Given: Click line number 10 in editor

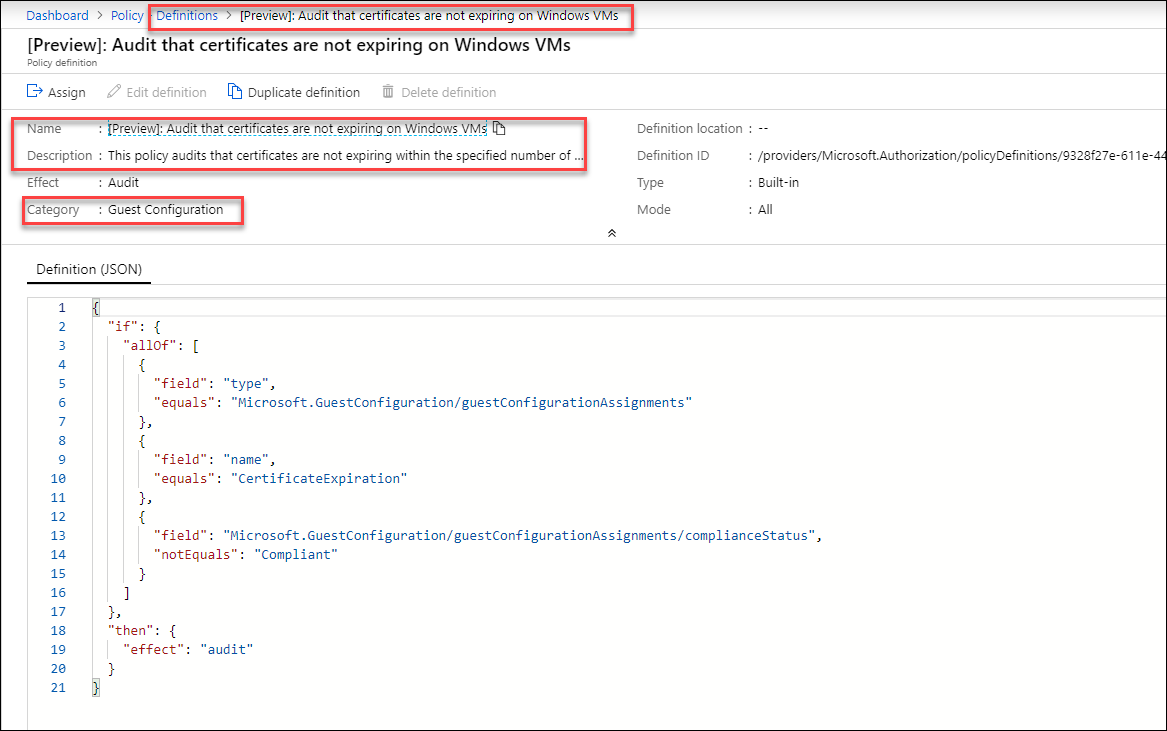Looking at the screenshot, I should pyautogui.click(x=58, y=479).
